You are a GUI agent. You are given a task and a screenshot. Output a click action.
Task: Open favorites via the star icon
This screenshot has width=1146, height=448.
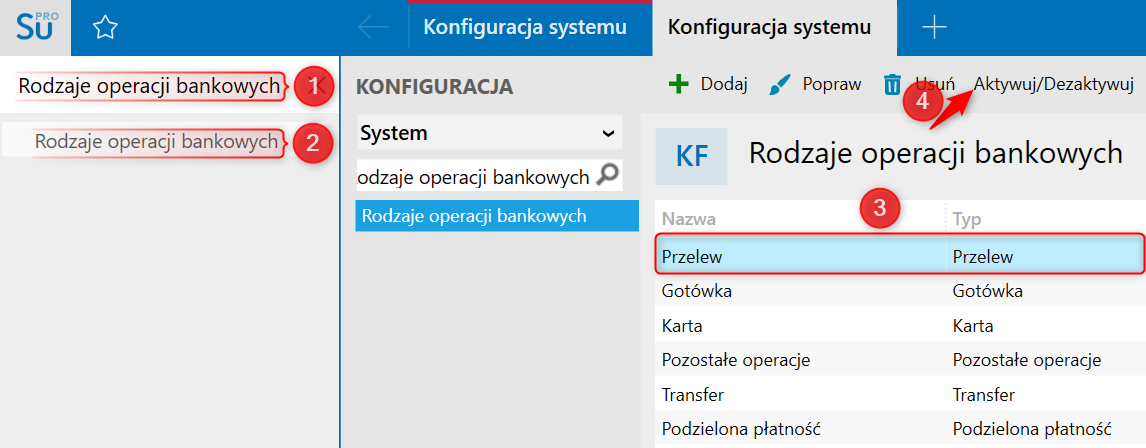[x=105, y=28]
